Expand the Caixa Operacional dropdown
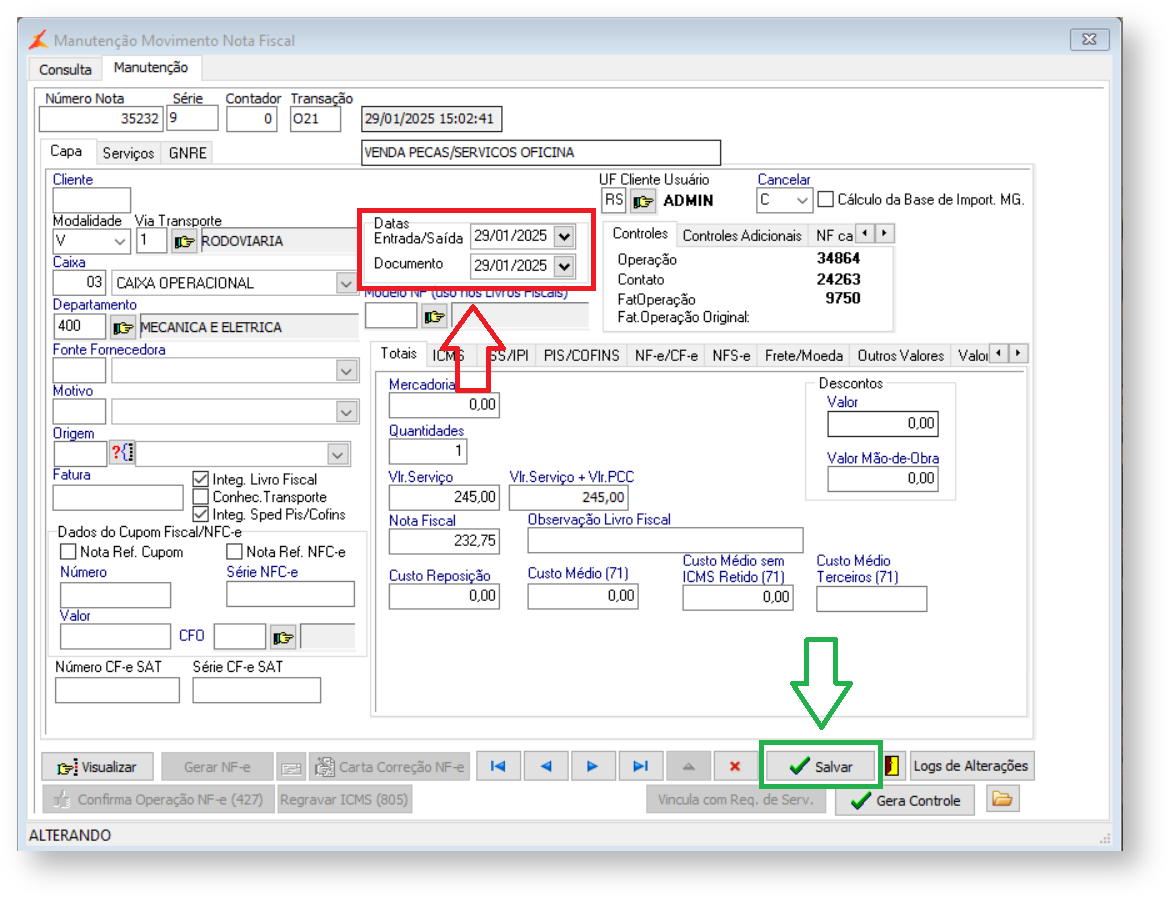Viewport: 1171px width, 899px height. coord(345,283)
